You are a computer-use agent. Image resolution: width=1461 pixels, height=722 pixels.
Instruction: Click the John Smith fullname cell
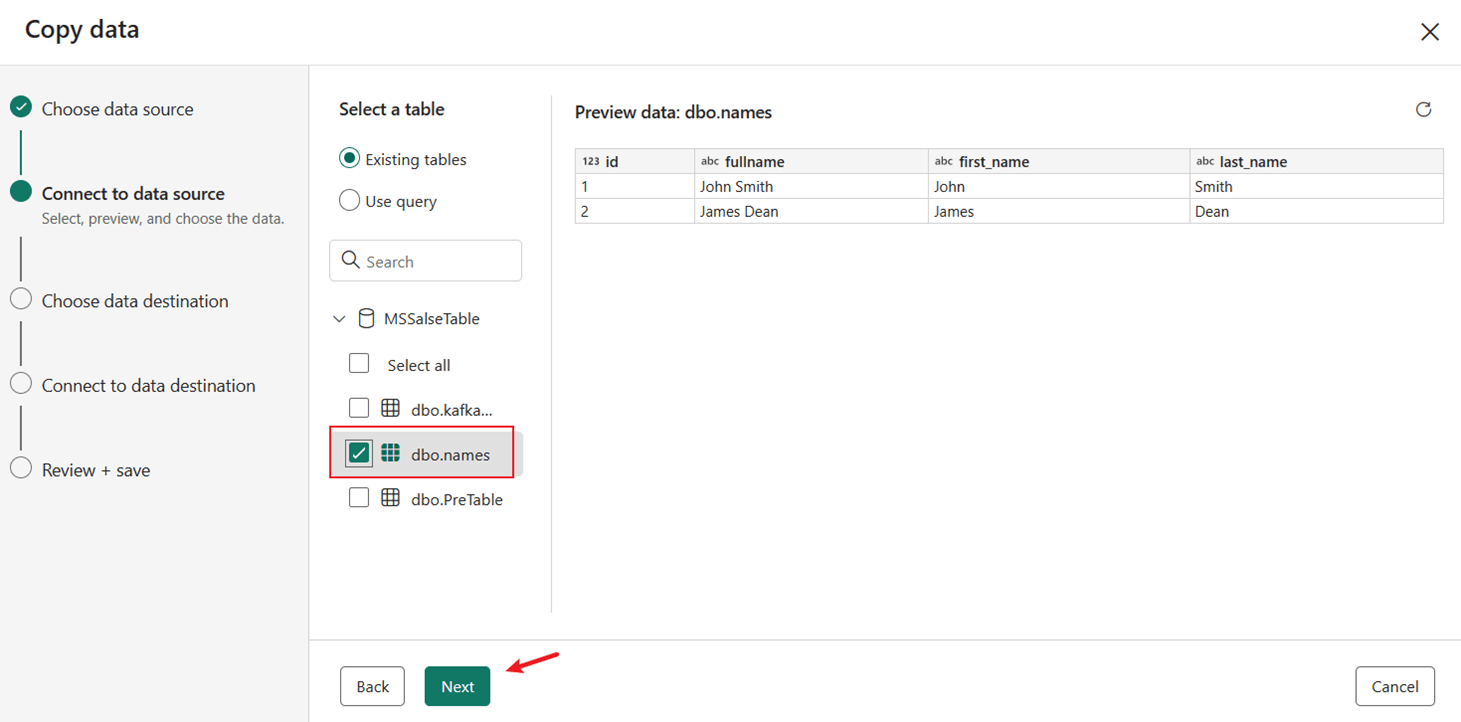811,186
